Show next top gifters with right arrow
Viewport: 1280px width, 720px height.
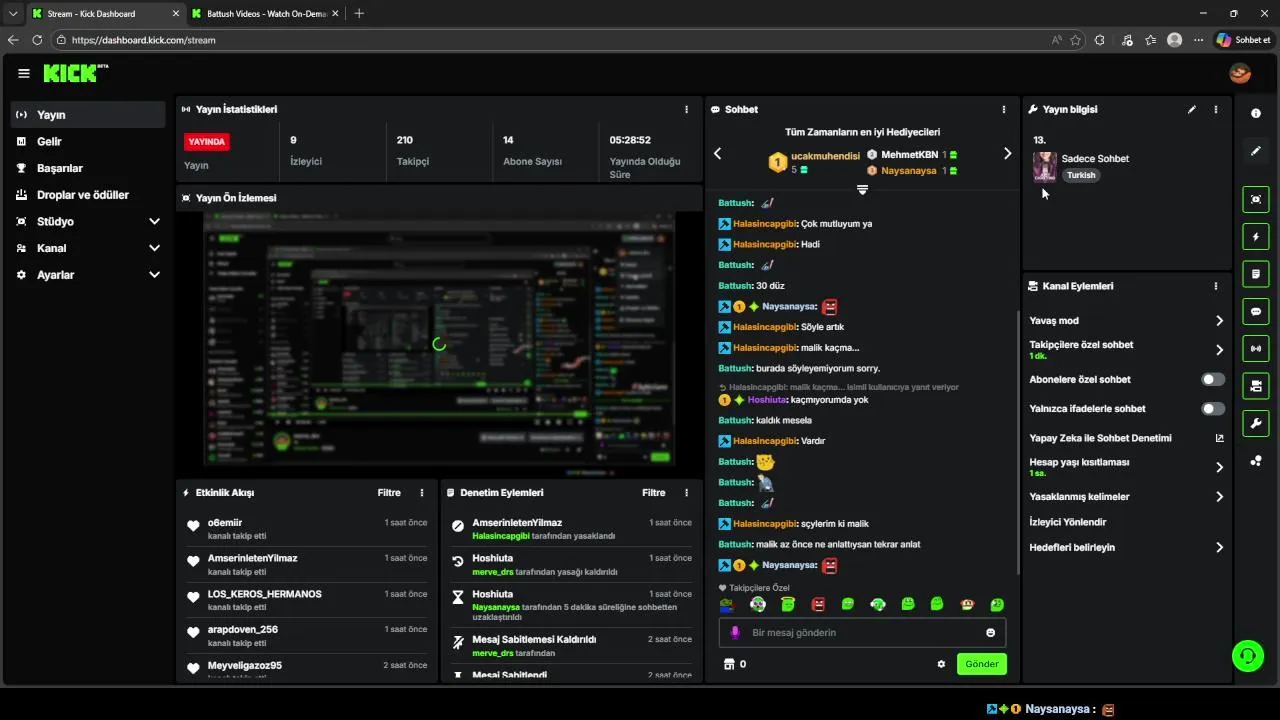[x=1007, y=153]
